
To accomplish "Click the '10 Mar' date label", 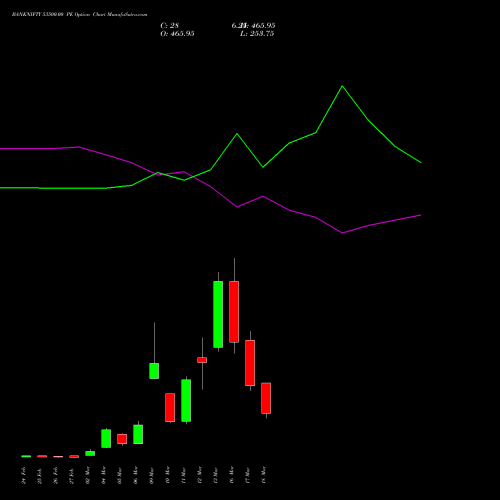I will (x=168, y=475).
